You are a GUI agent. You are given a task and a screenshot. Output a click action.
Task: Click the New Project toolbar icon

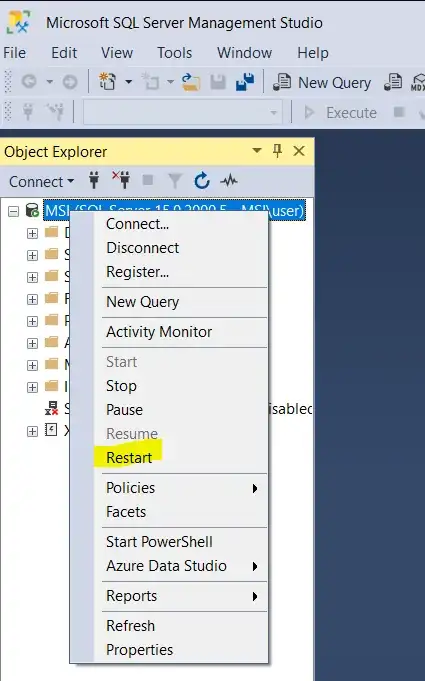[107, 82]
